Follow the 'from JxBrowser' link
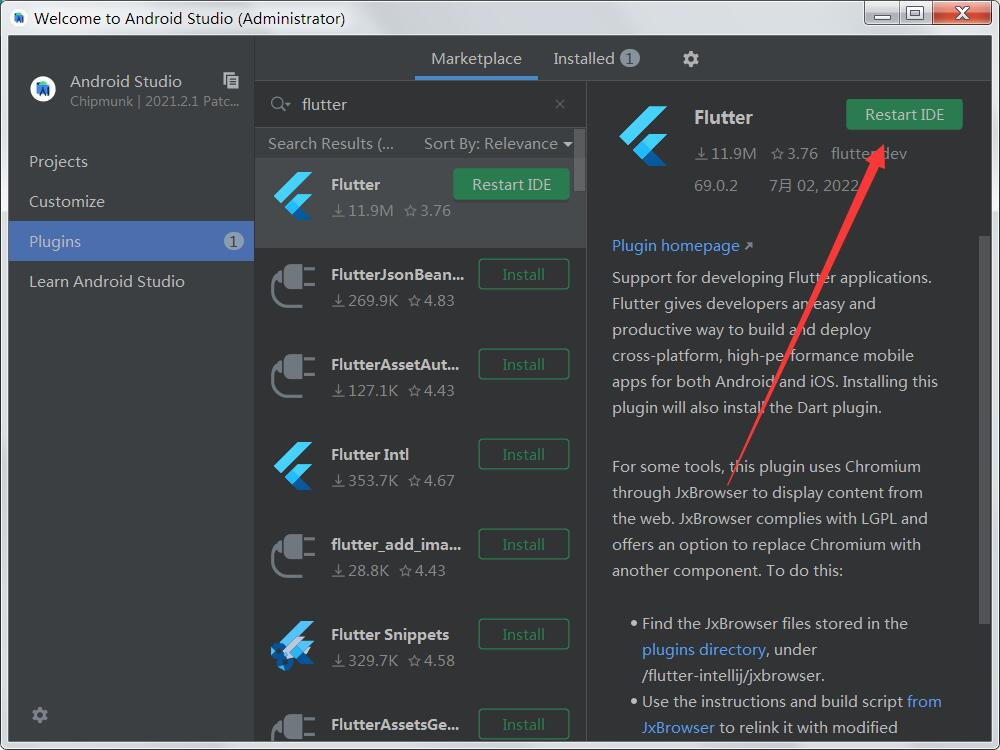This screenshot has width=1000, height=750. 791,714
